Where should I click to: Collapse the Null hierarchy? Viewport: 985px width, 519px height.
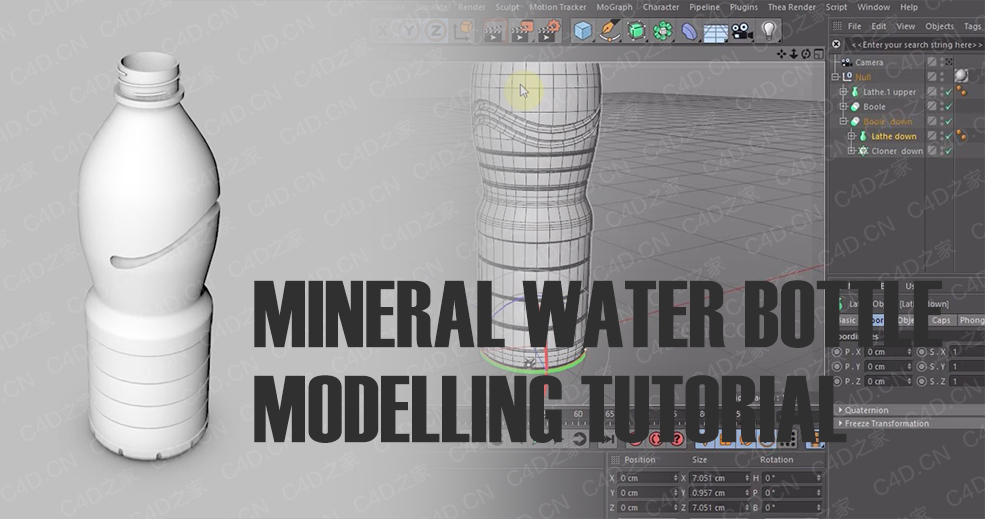[835, 77]
